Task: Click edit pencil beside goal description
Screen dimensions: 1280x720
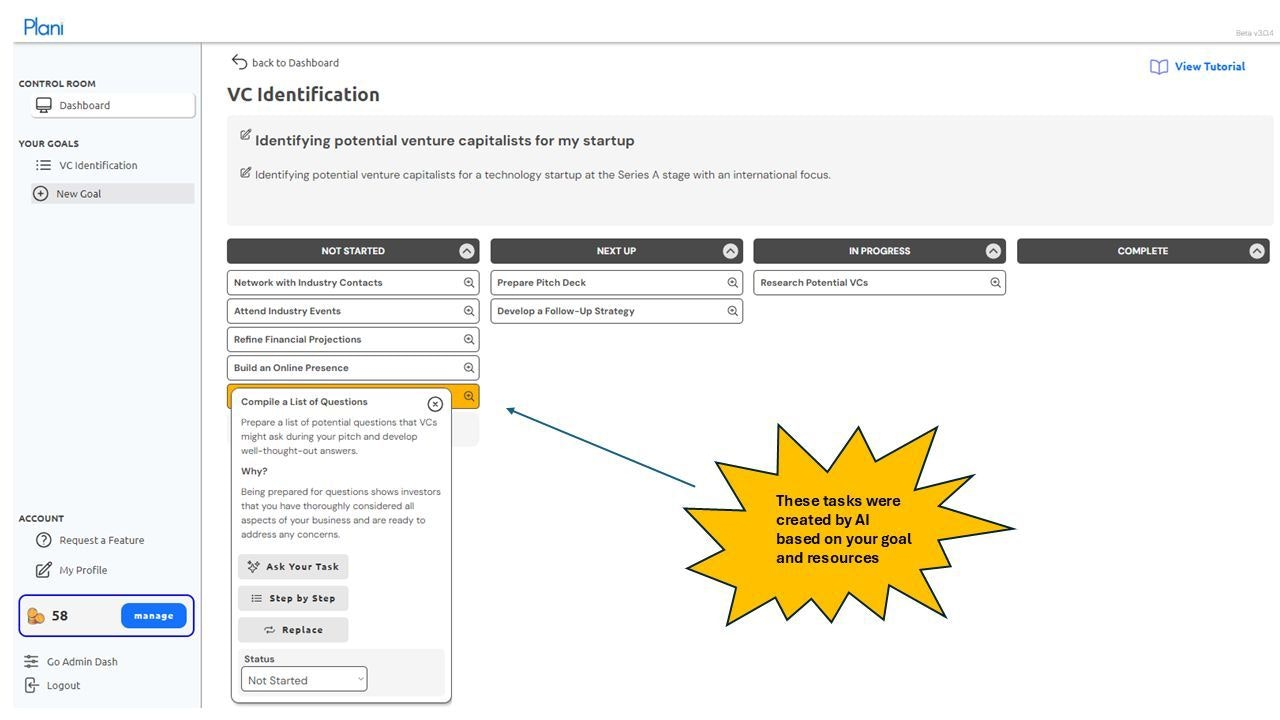Action: tap(245, 173)
